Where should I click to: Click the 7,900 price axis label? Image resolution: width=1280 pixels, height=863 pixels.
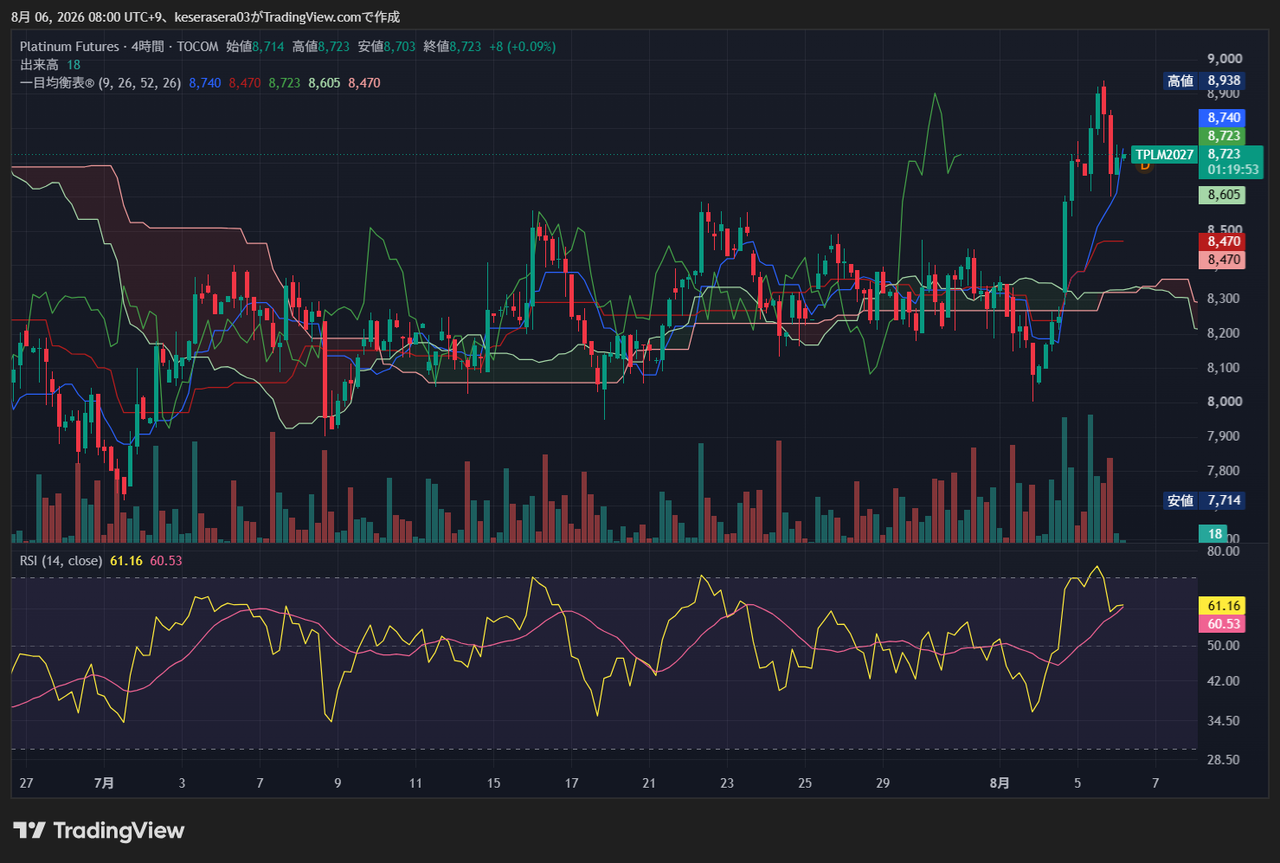coord(1224,437)
